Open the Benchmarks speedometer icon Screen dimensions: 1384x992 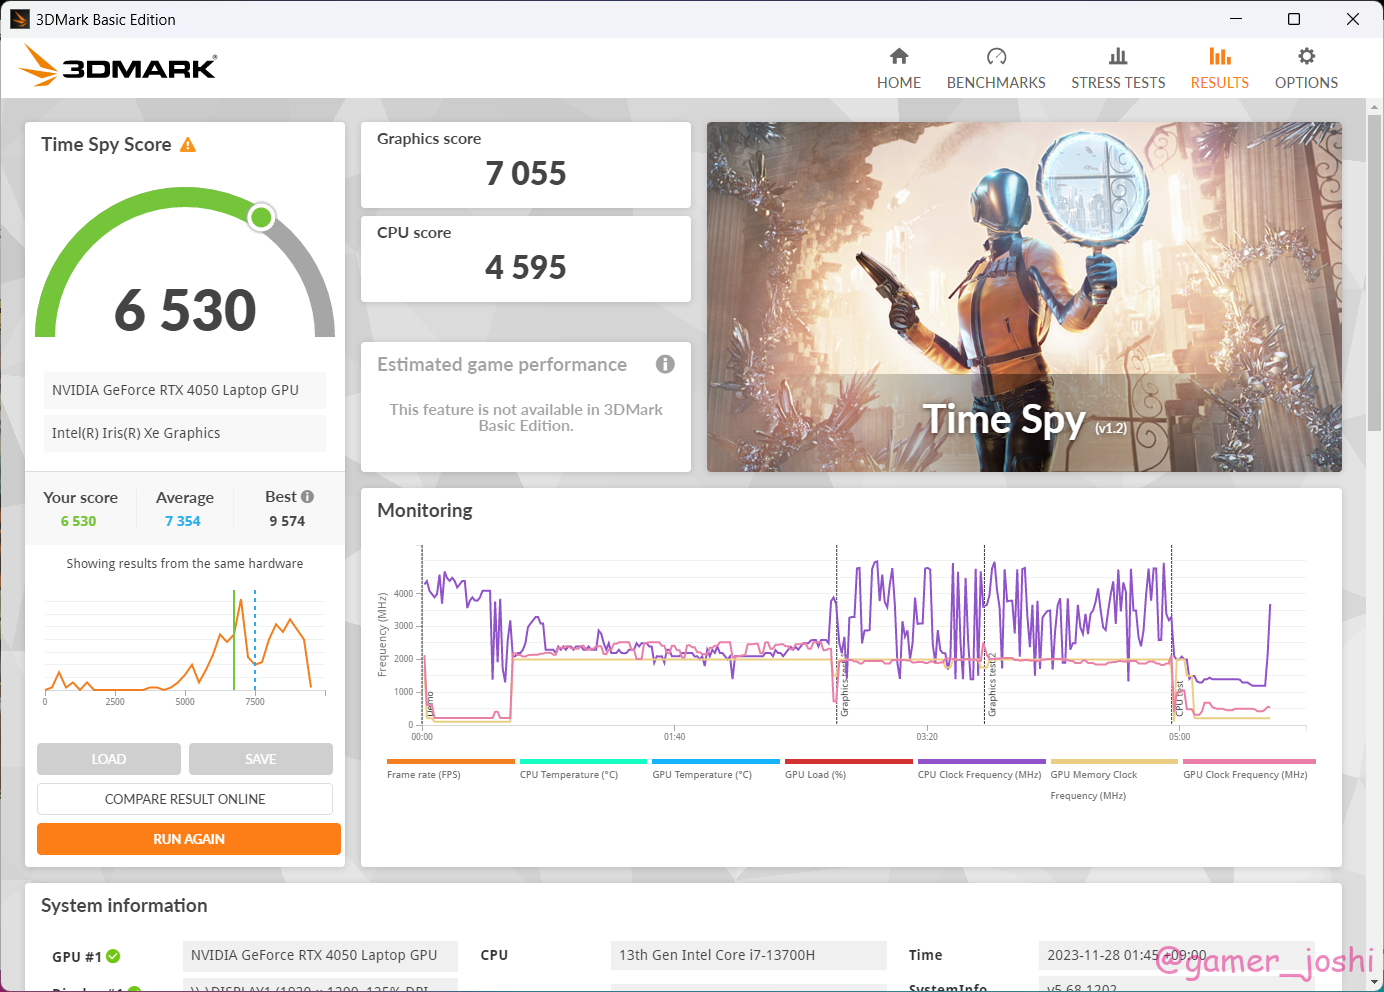[x=996, y=56]
